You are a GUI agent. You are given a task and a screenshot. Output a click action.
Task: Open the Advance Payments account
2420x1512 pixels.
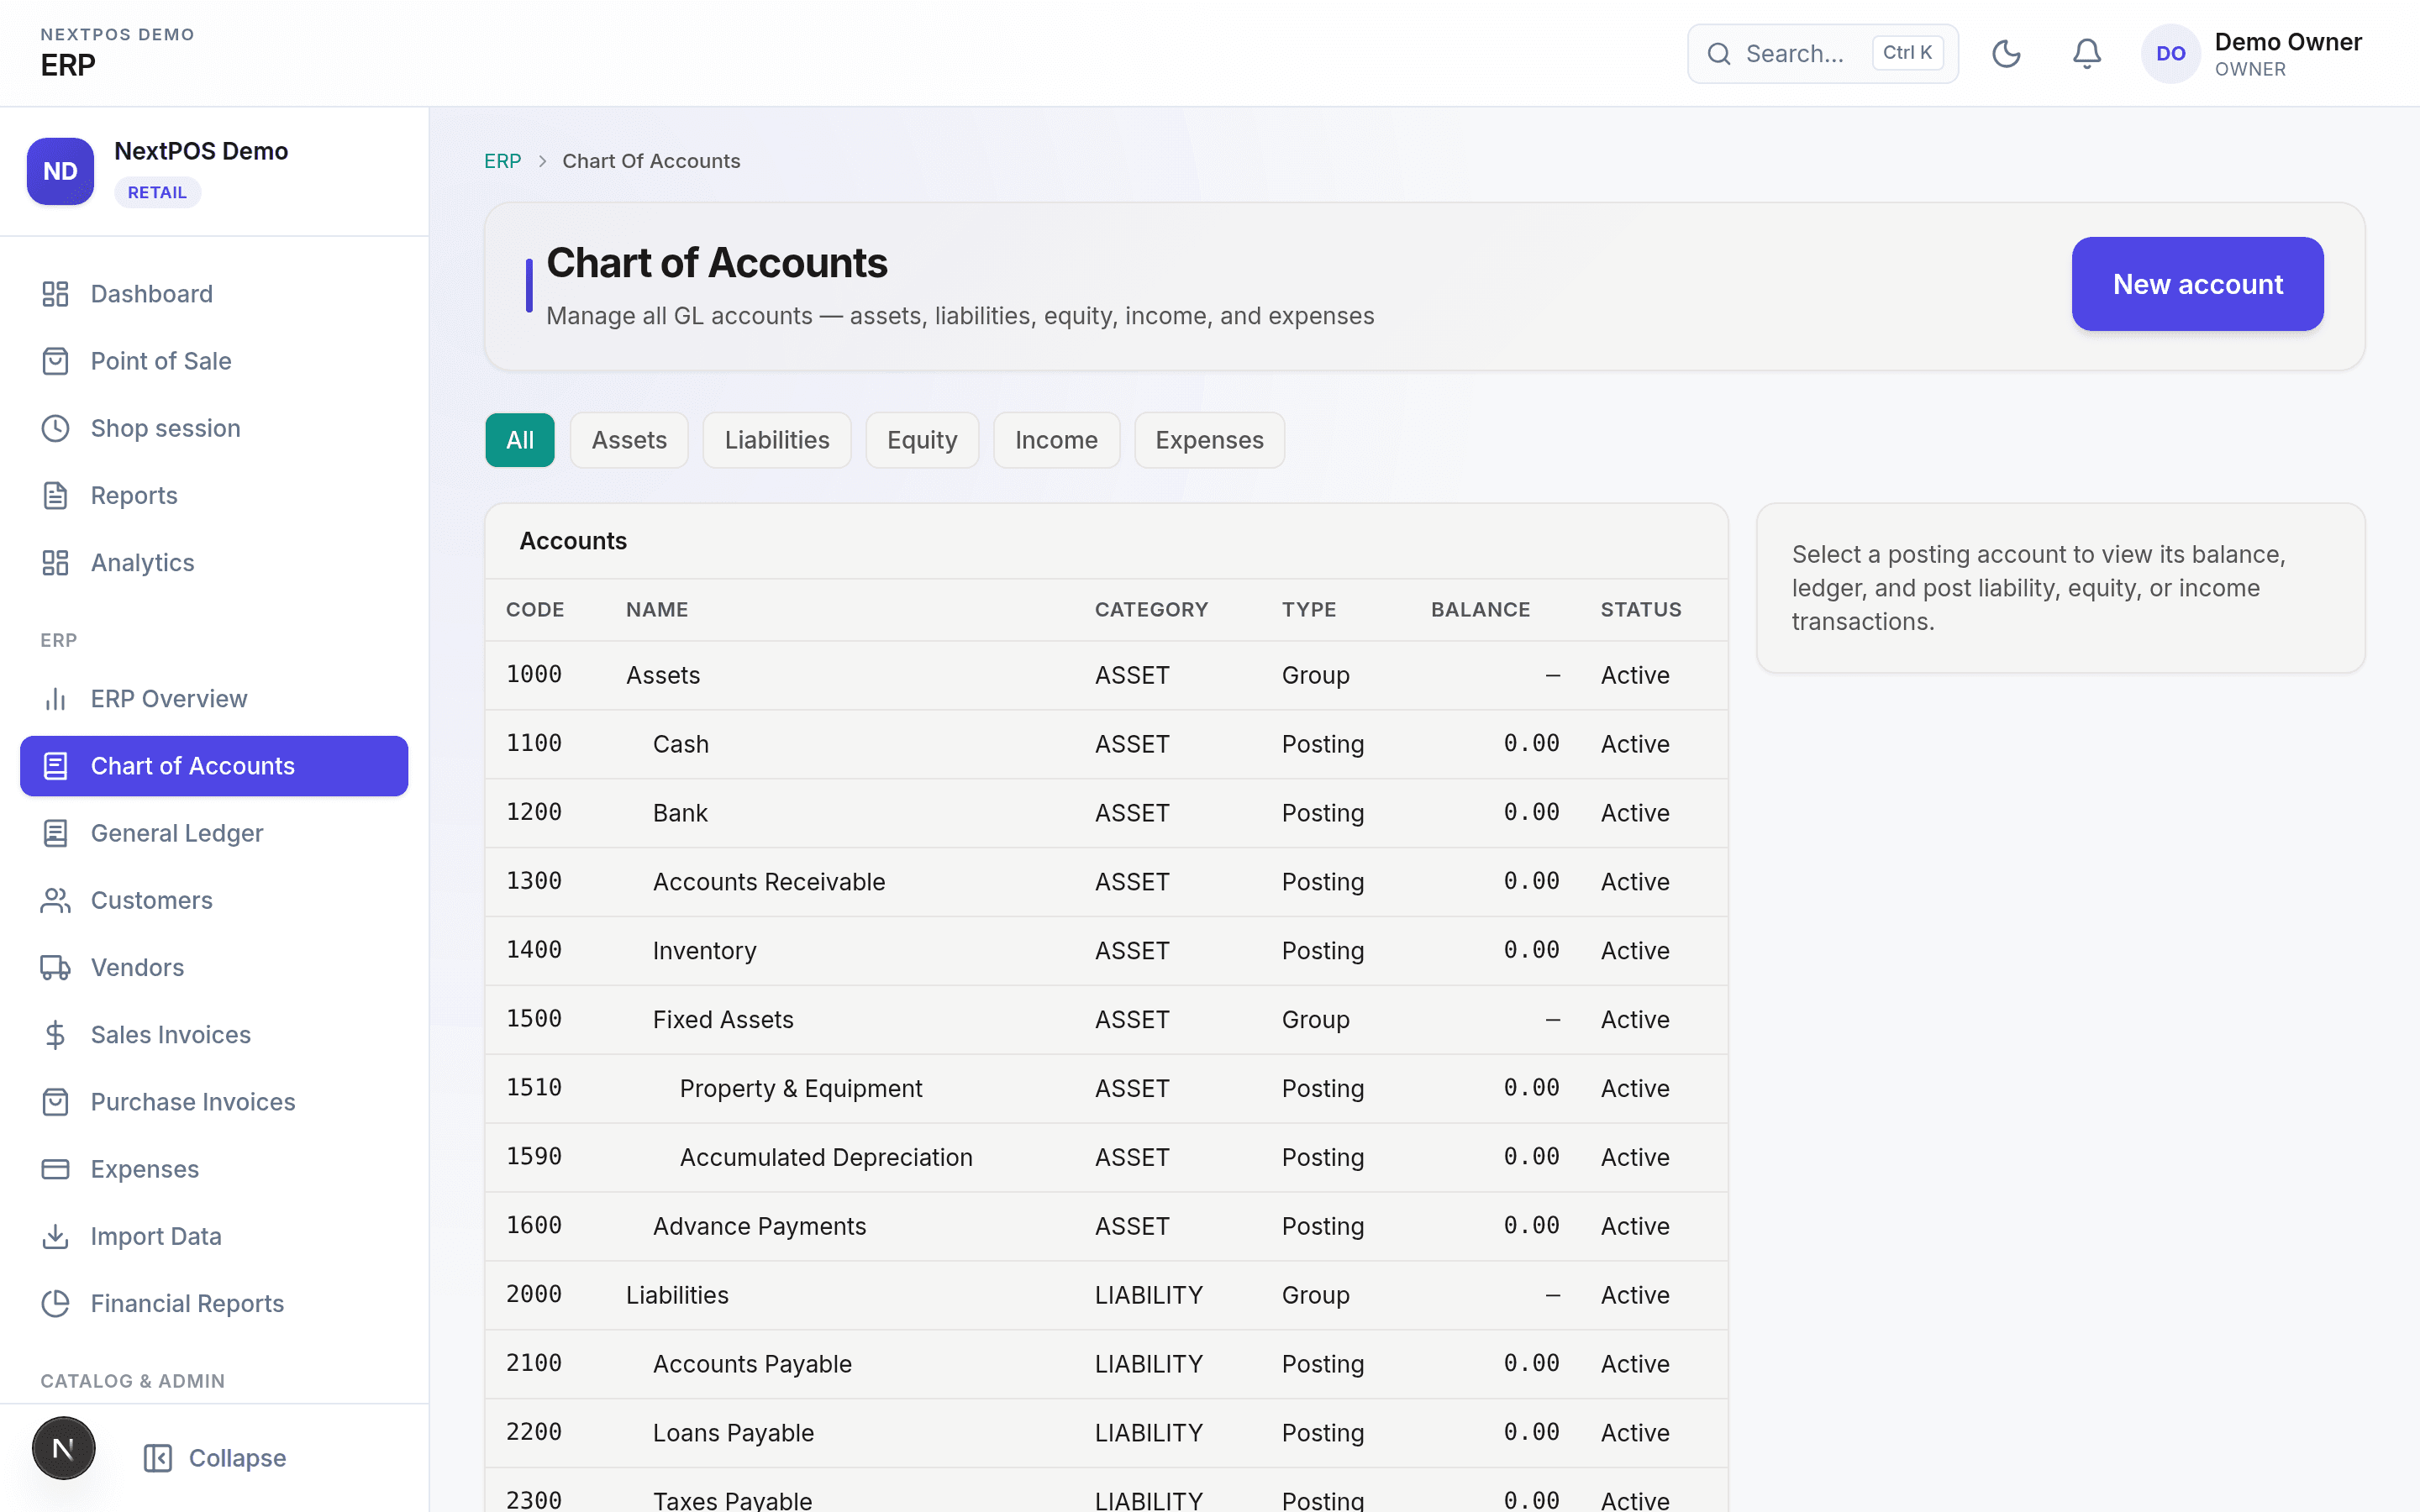click(x=1106, y=1226)
